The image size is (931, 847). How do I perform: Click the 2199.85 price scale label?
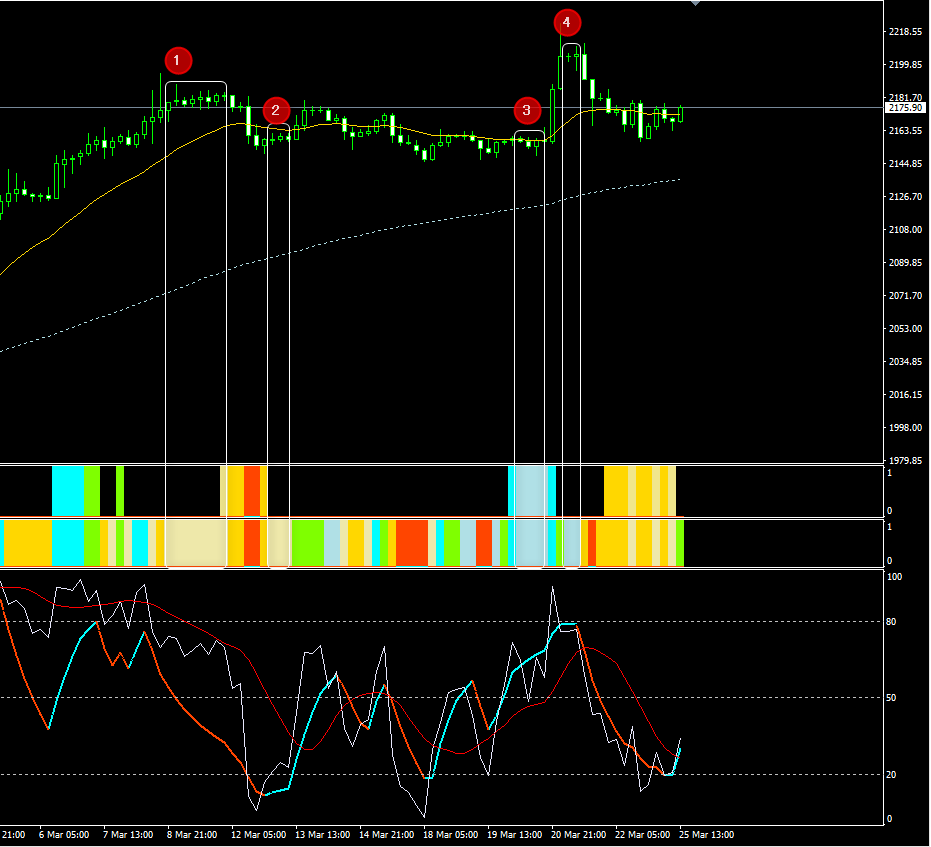[x=905, y=64]
